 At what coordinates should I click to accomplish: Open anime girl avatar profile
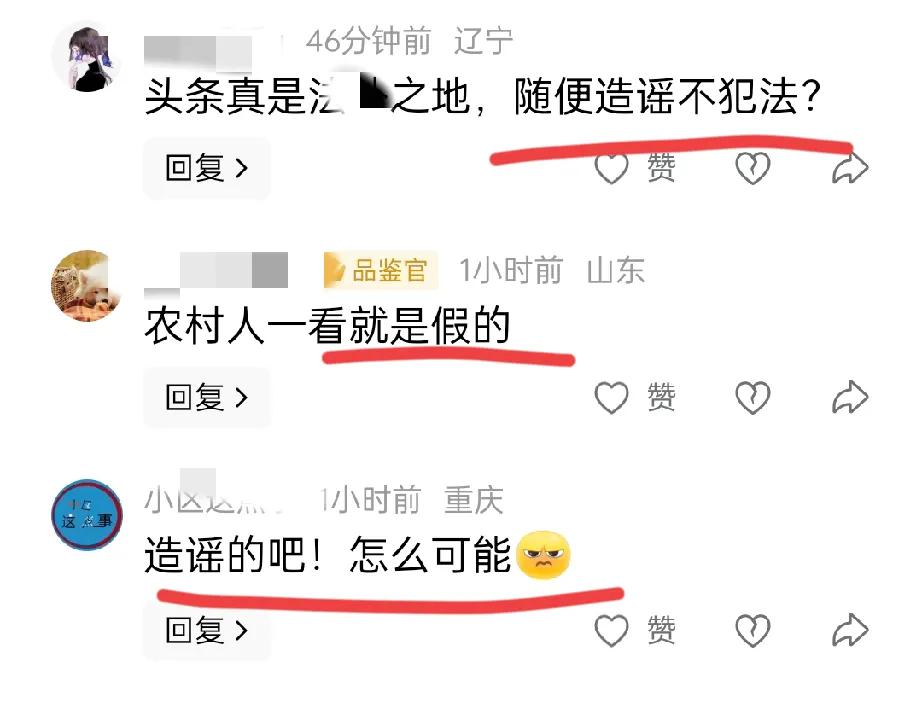coord(87,58)
